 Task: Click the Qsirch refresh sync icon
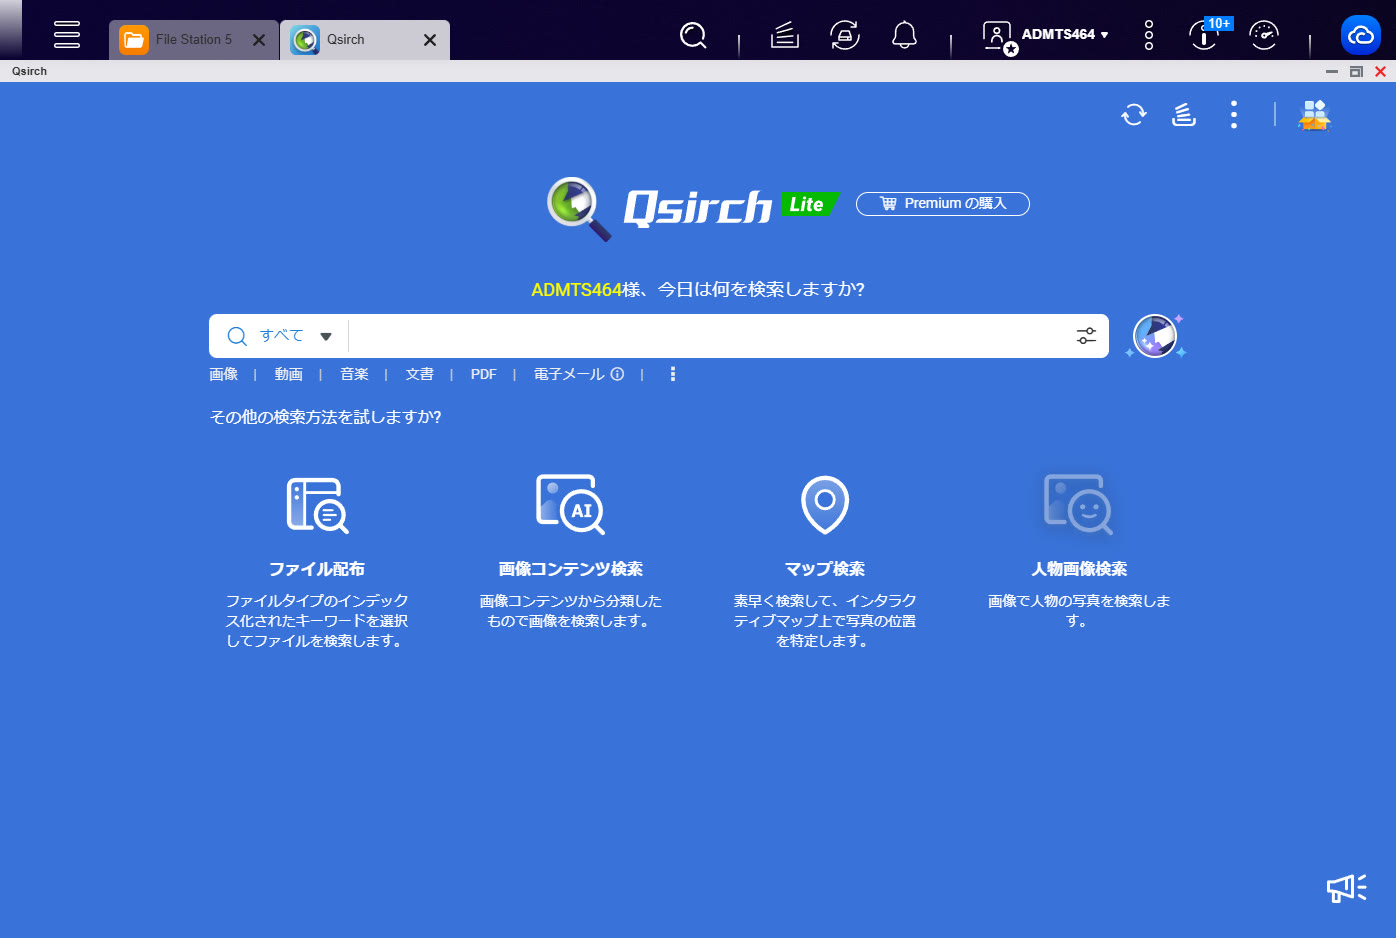point(1133,115)
